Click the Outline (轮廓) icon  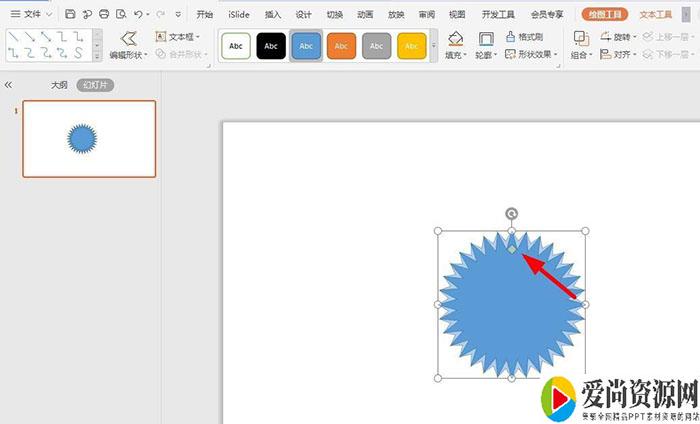point(486,39)
